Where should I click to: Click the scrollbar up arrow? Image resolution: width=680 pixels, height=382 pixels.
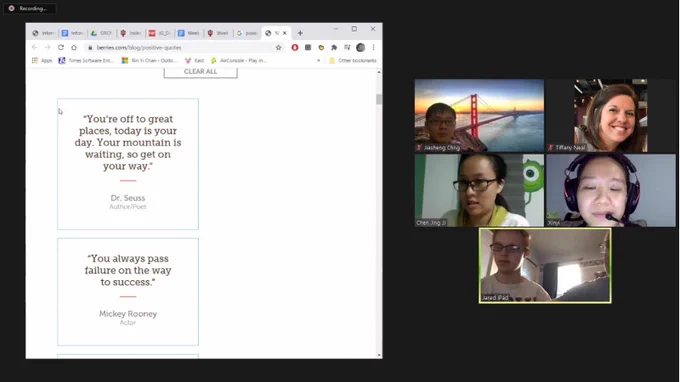click(x=379, y=72)
